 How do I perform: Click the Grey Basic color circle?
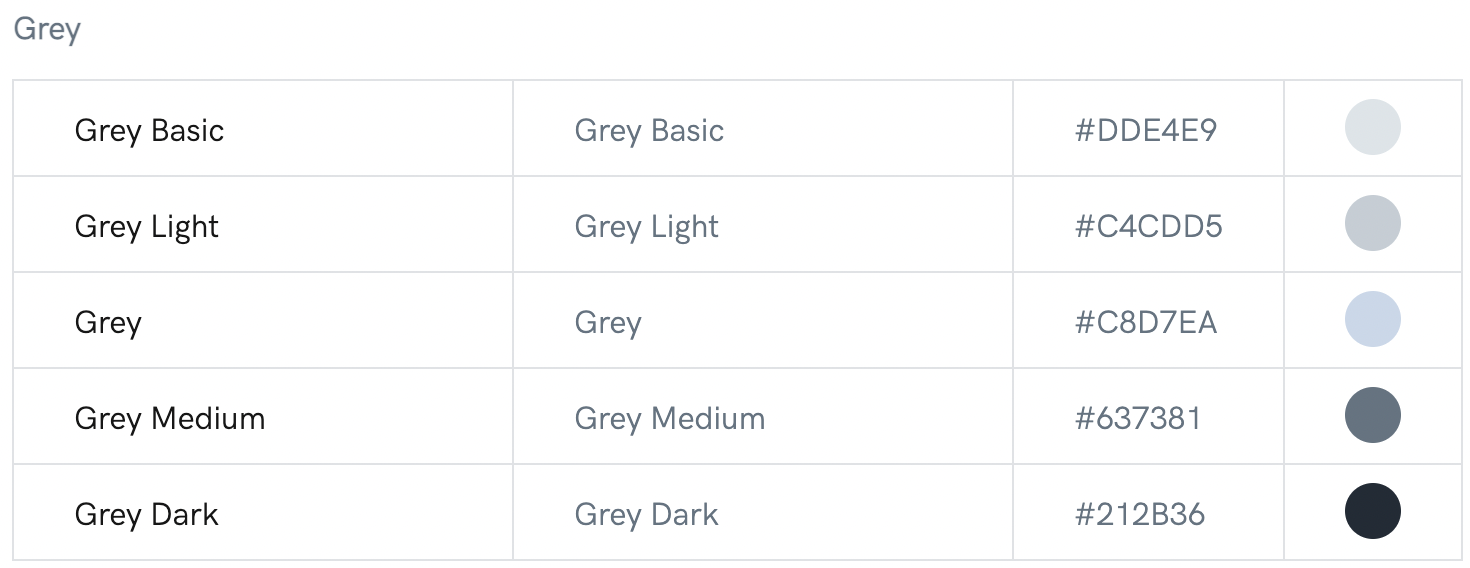tap(1372, 128)
